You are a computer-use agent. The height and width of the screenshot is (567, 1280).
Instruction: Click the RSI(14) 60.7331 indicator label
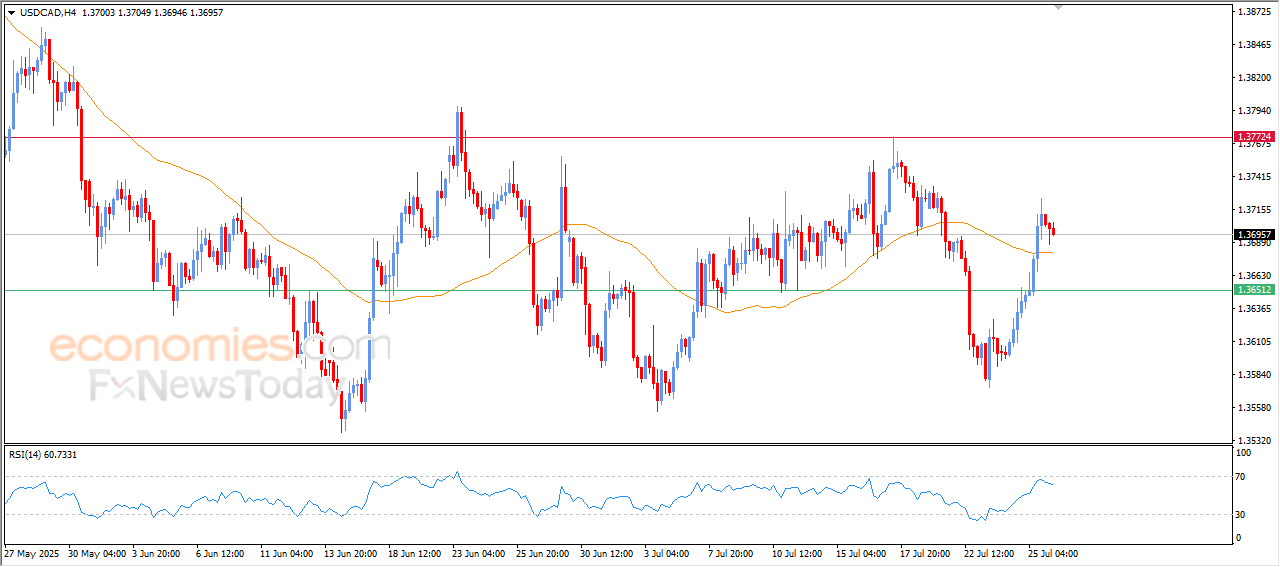pos(43,455)
